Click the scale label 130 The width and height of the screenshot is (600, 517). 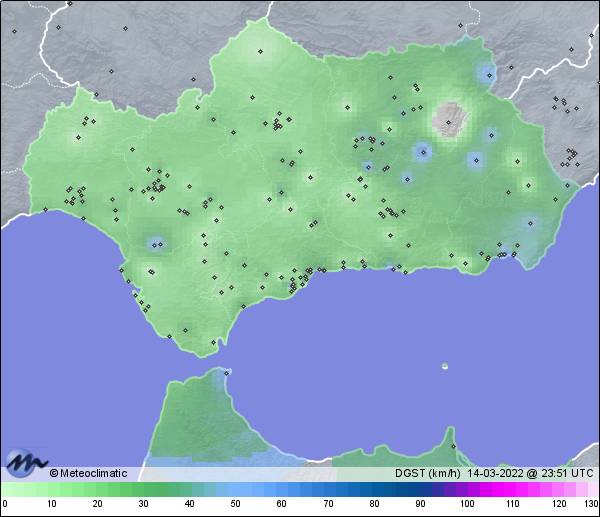click(592, 504)
